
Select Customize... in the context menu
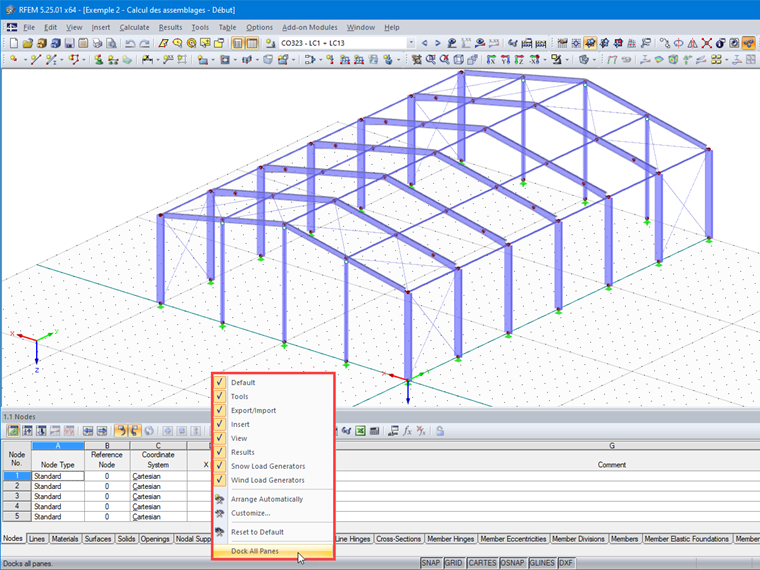point(273,513)
